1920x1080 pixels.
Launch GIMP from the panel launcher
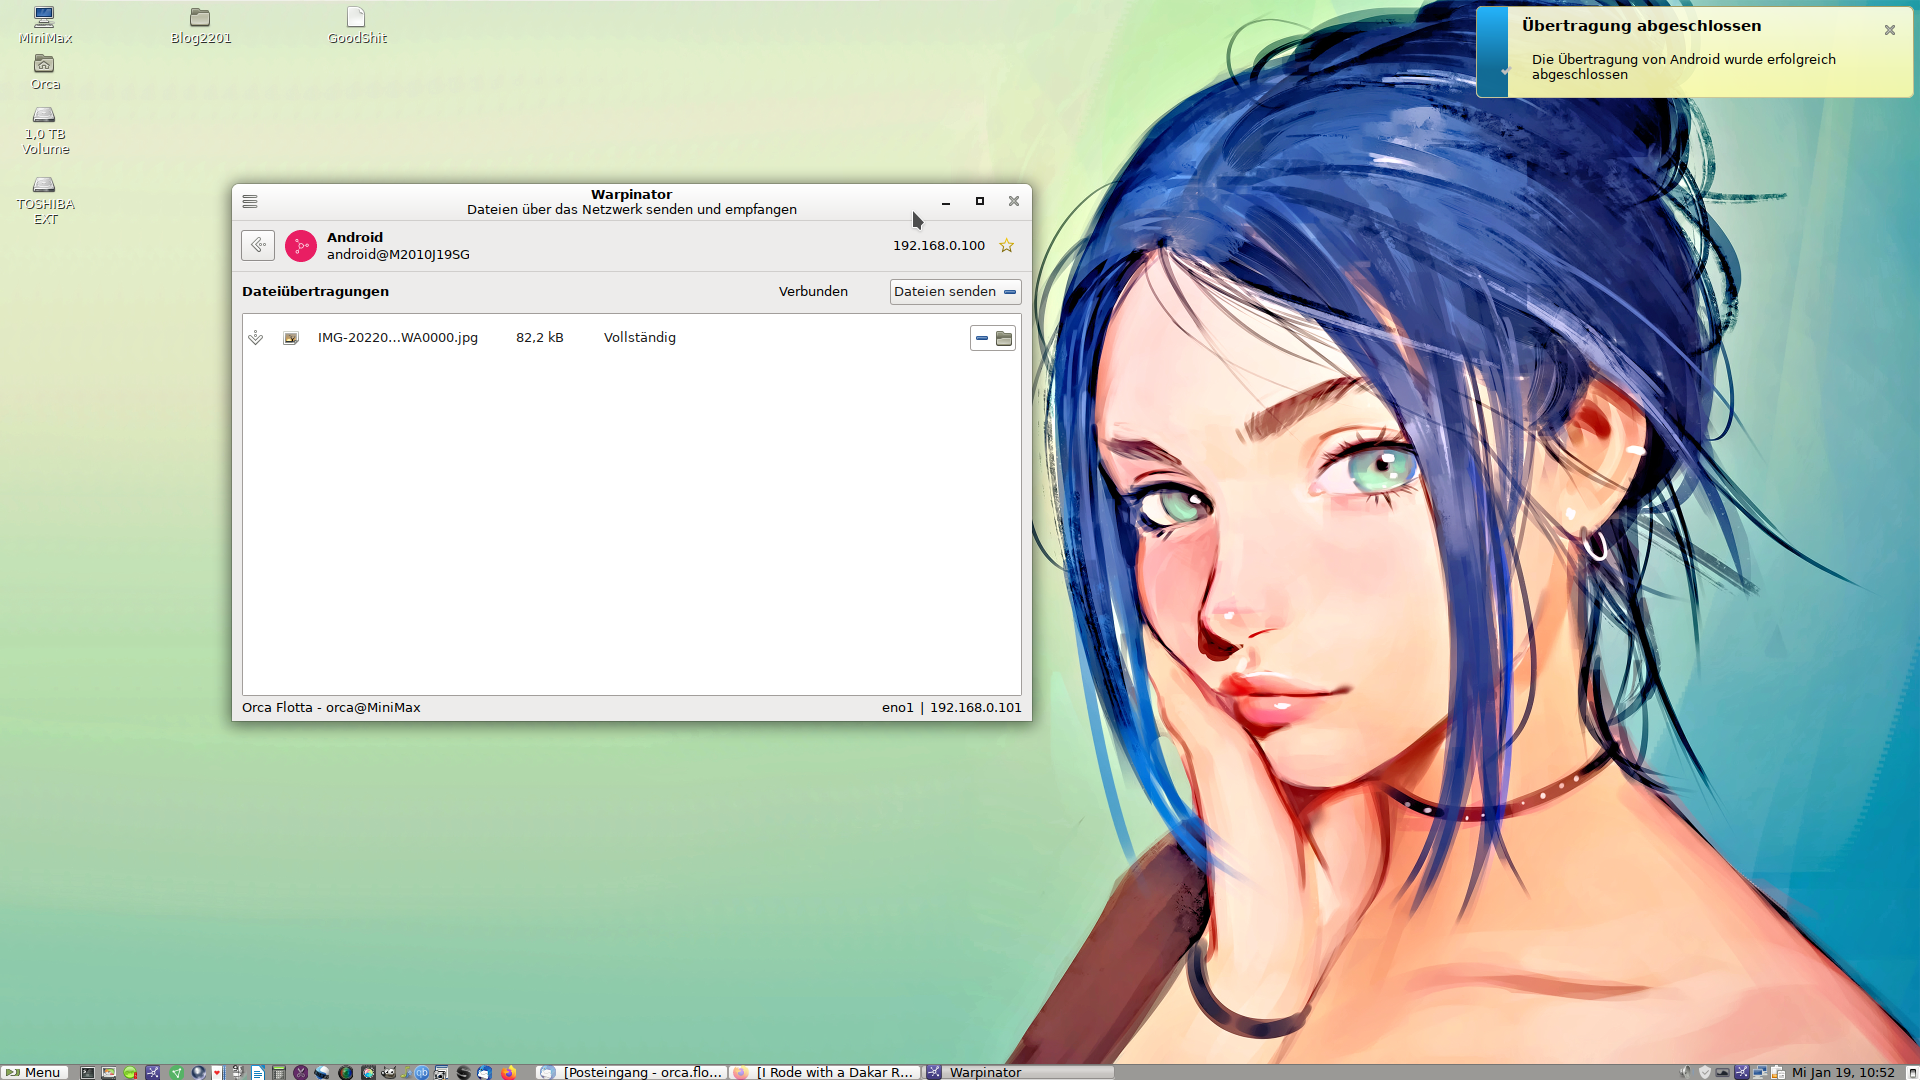coord(388,1072)
